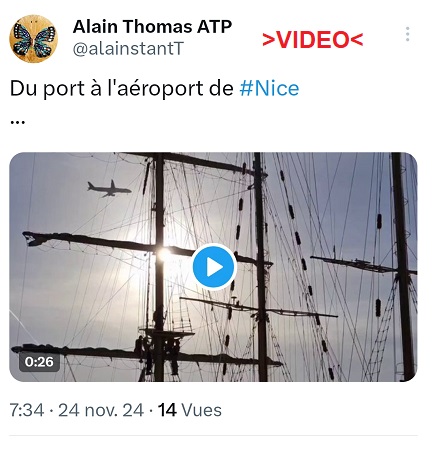
Task: Open the butterfly profile avatar
Action: 33,39
